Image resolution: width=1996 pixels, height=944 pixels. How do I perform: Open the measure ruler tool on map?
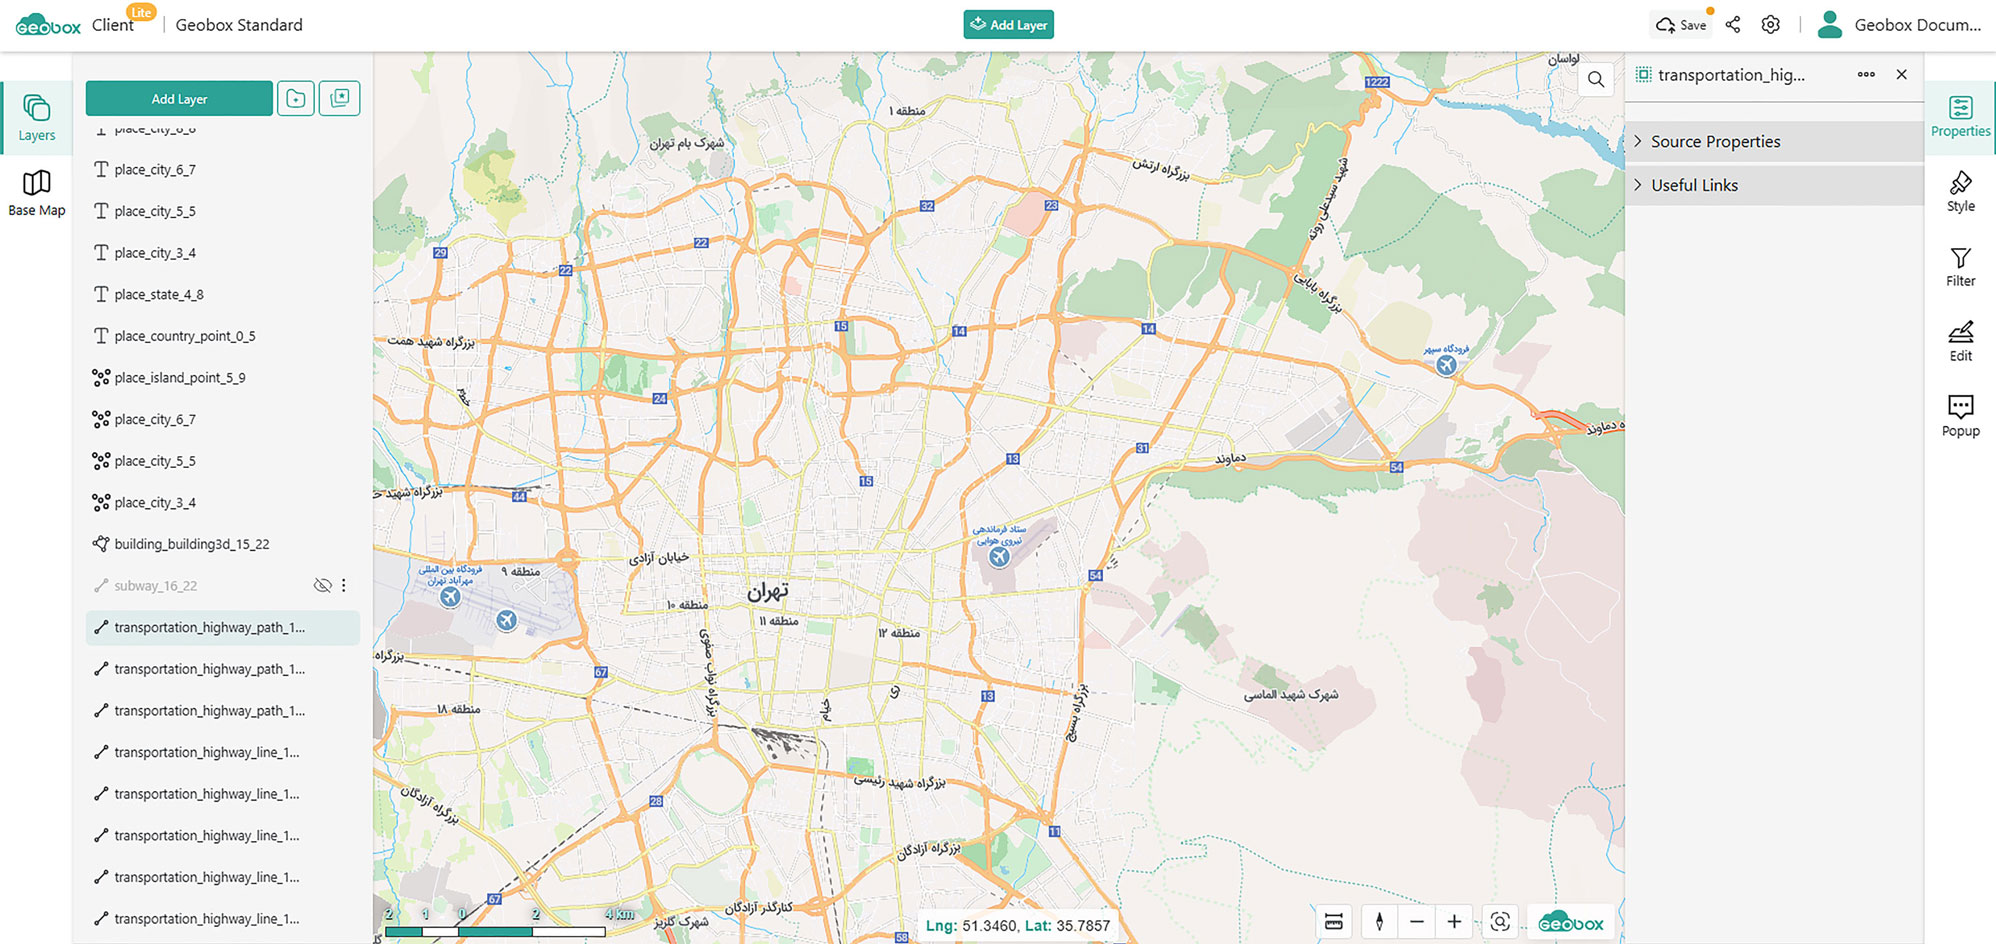tap(1334, 922)
